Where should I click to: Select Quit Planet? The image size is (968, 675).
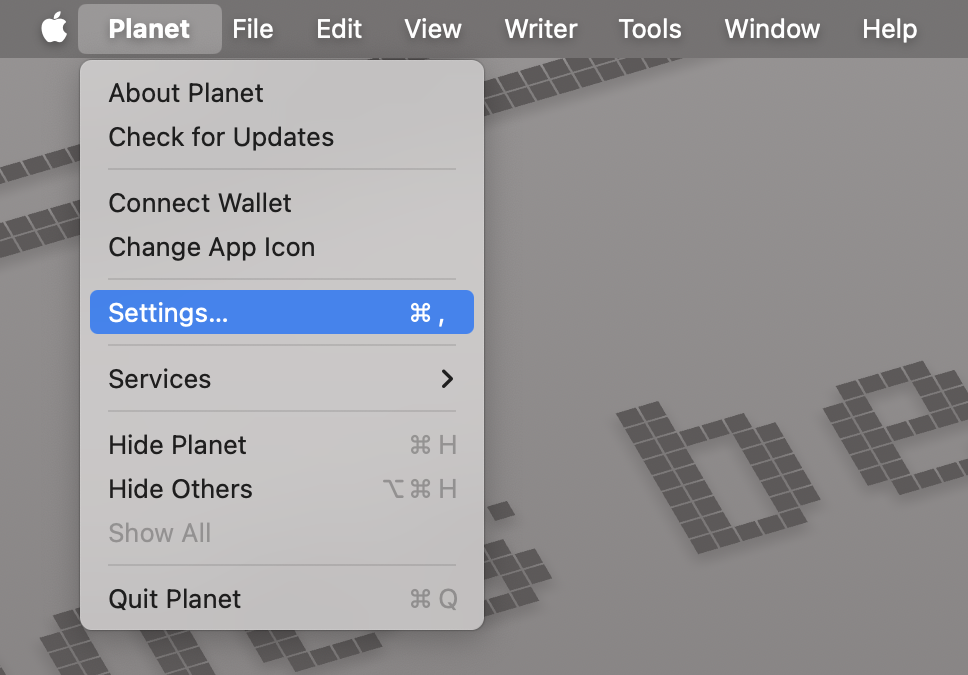(174, 599)
